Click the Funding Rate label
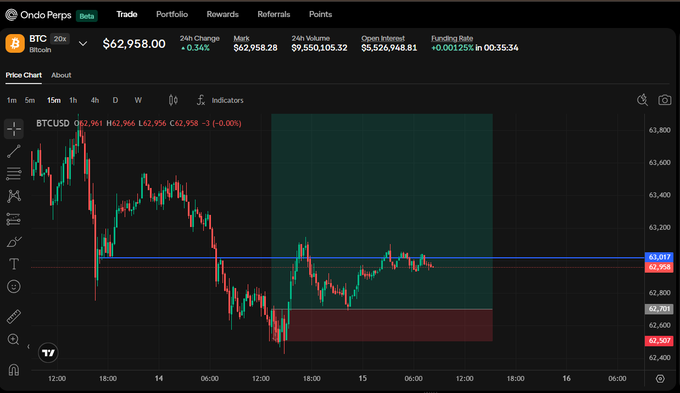 [452, 38]
